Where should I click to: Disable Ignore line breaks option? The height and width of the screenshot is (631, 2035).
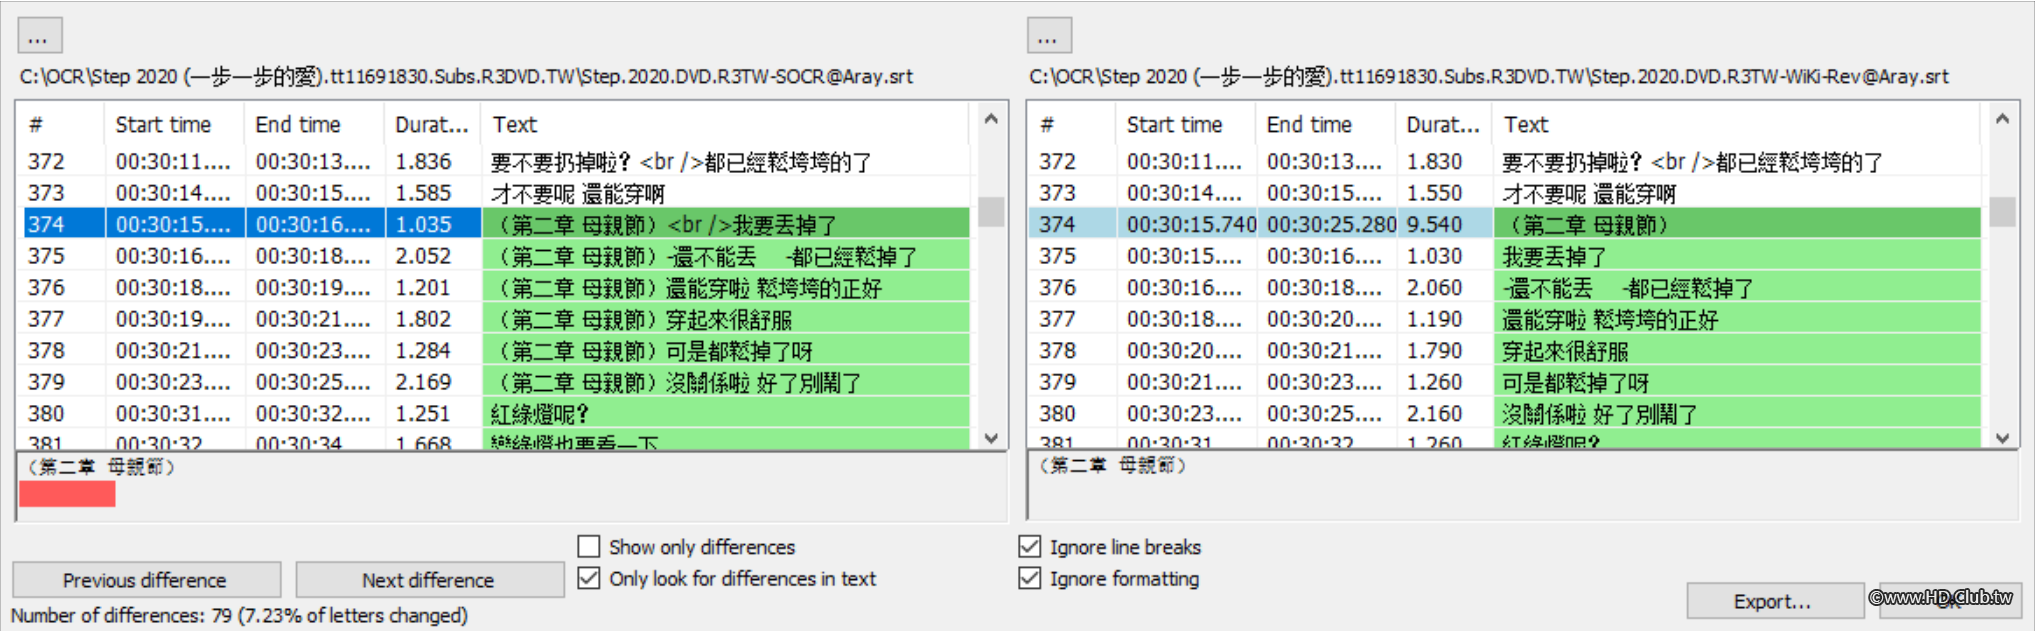pos(1029,547)
